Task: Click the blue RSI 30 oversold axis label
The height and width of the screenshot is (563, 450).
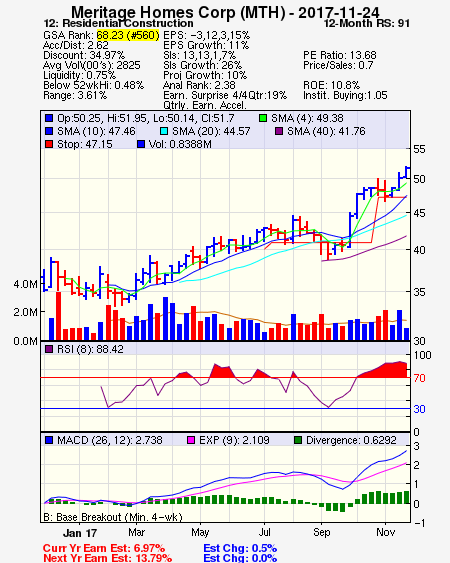Action: coord(419,409)
